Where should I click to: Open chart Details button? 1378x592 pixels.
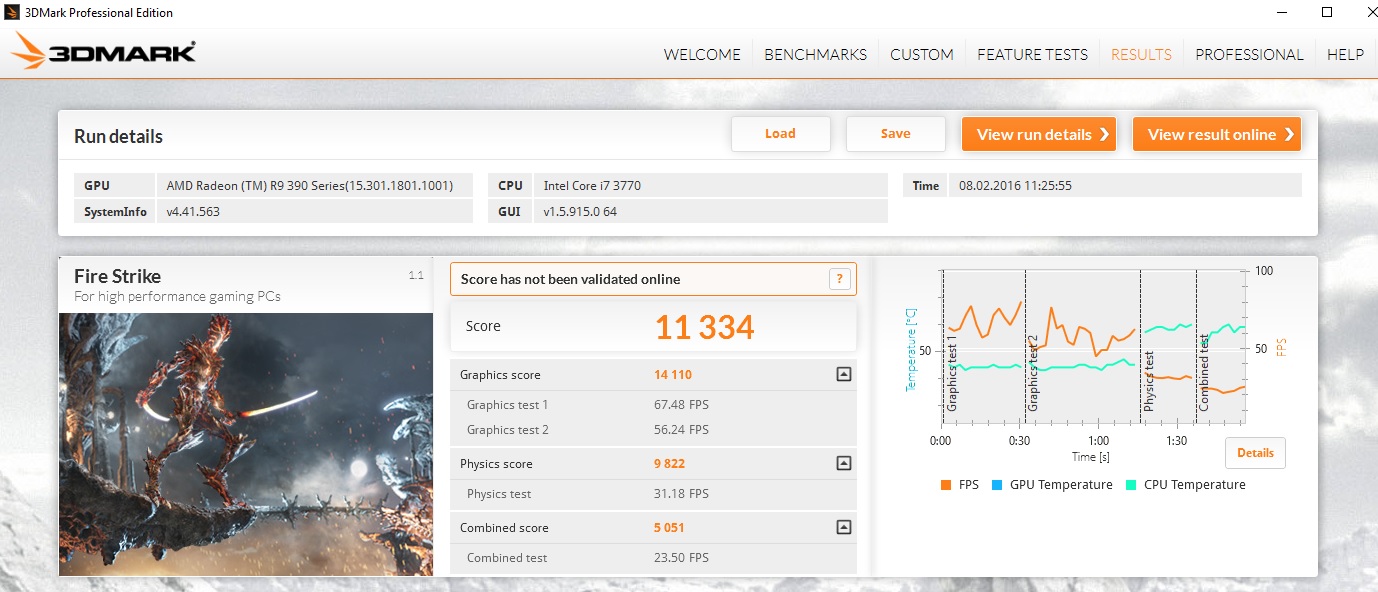coord(1255,453)
